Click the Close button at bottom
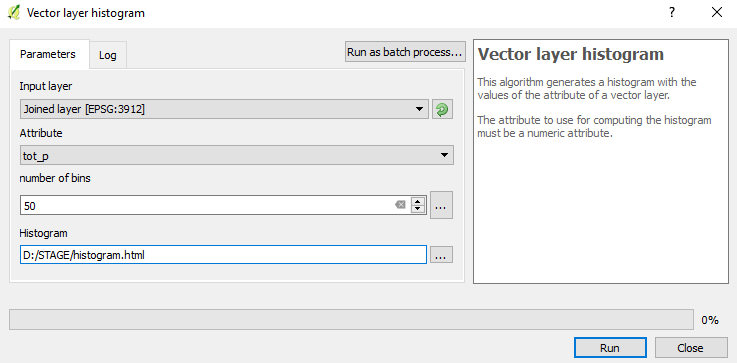737x363 pixels. pos(690,348)
